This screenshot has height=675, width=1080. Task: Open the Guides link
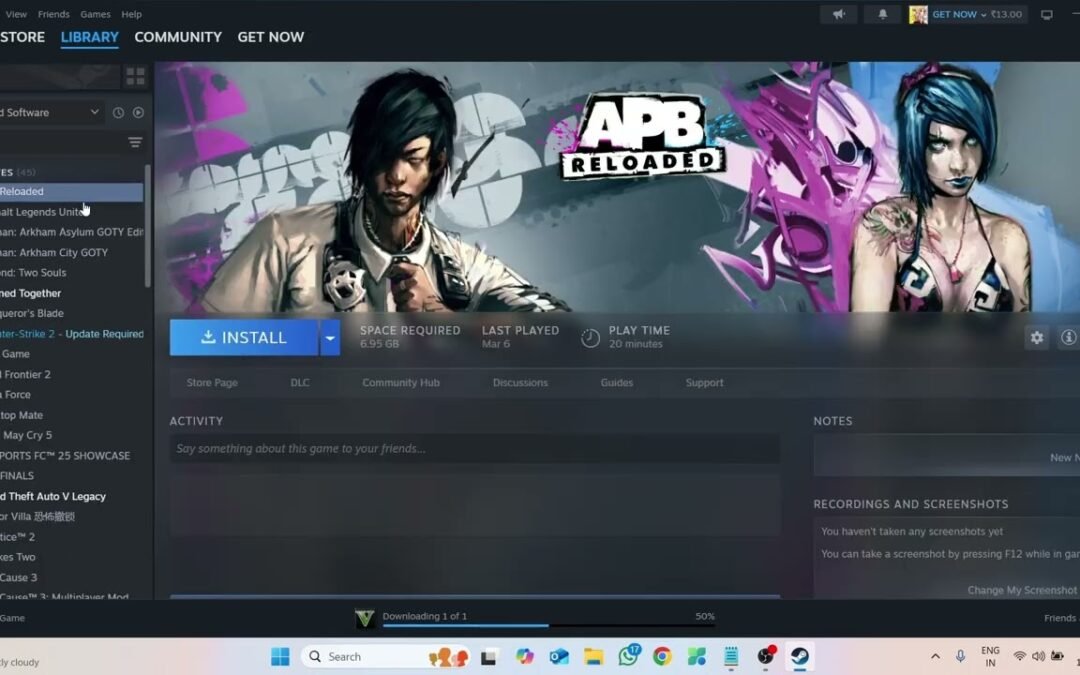[616, 382]
